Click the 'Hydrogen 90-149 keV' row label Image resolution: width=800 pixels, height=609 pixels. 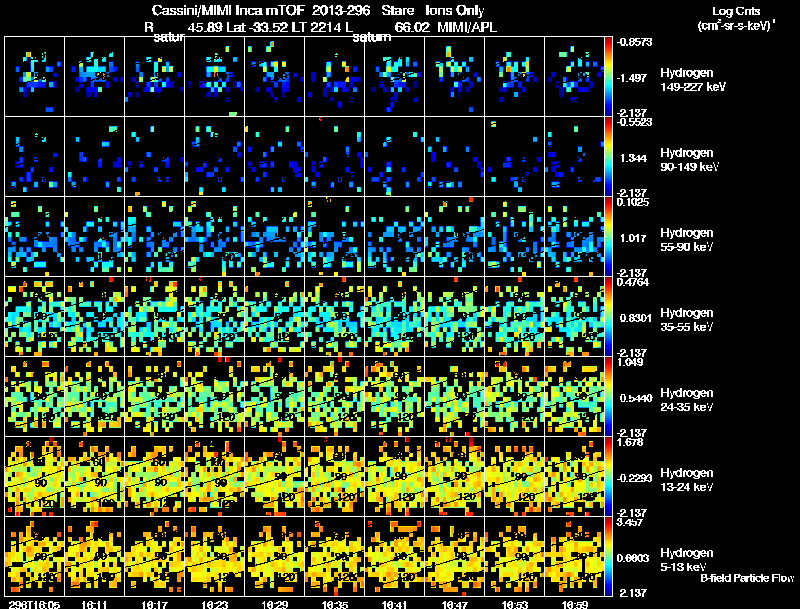[x=690, y=160]
